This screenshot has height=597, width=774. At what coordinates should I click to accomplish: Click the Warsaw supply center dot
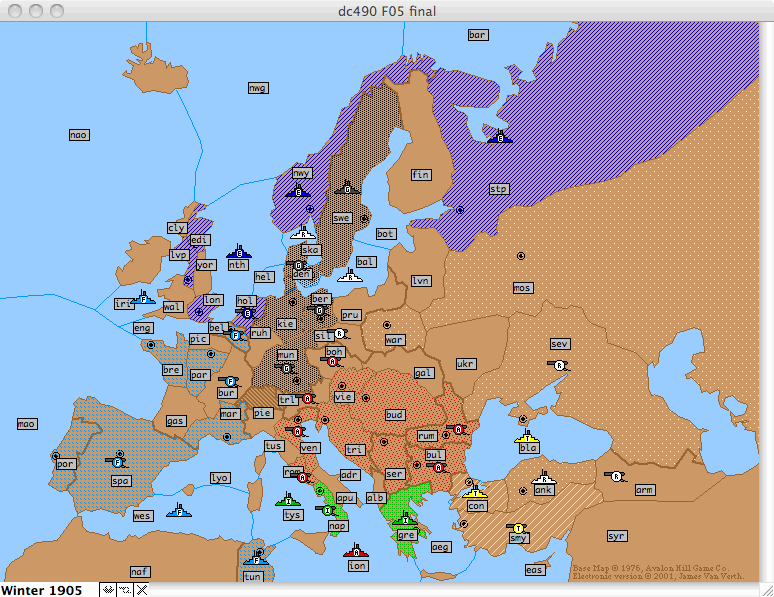coord(386,324)
